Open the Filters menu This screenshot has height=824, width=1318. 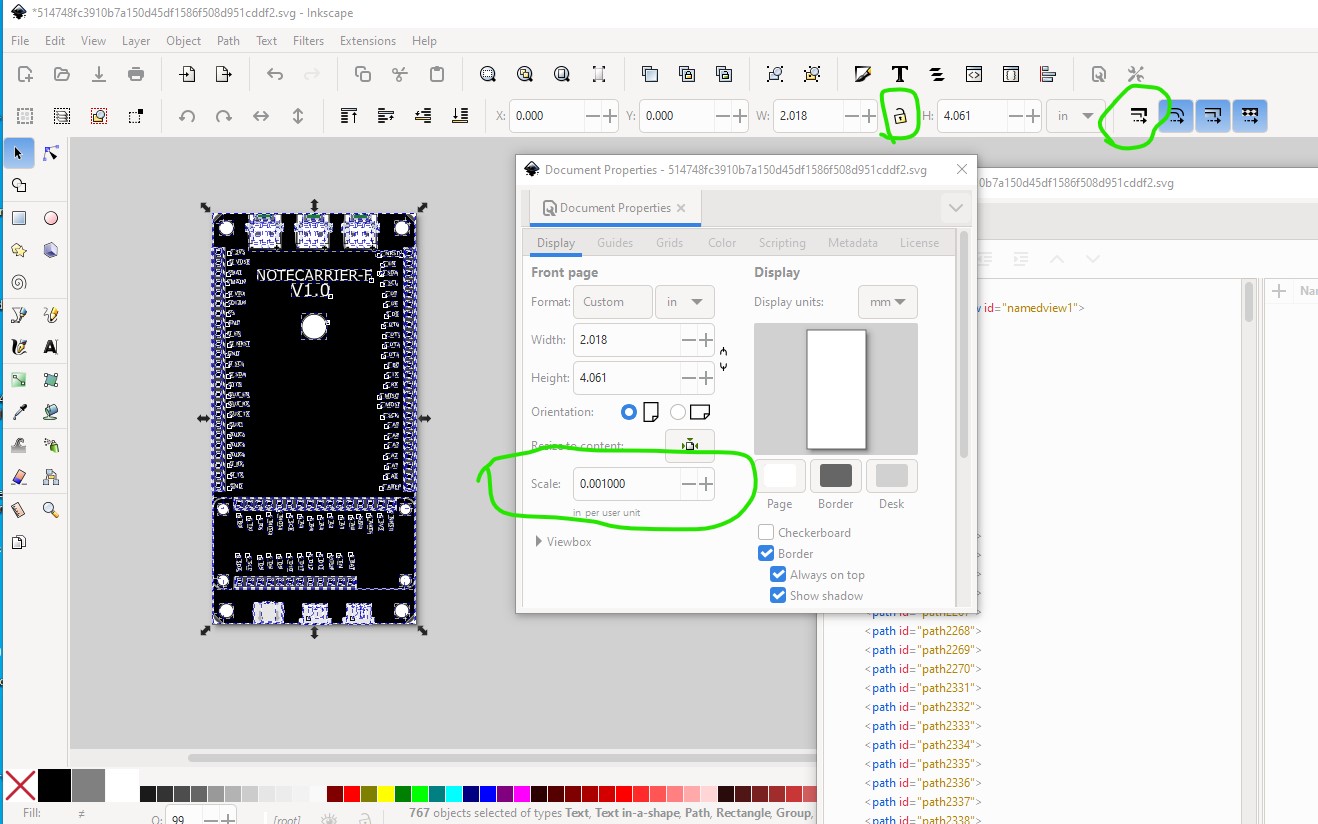coord(308,41)
